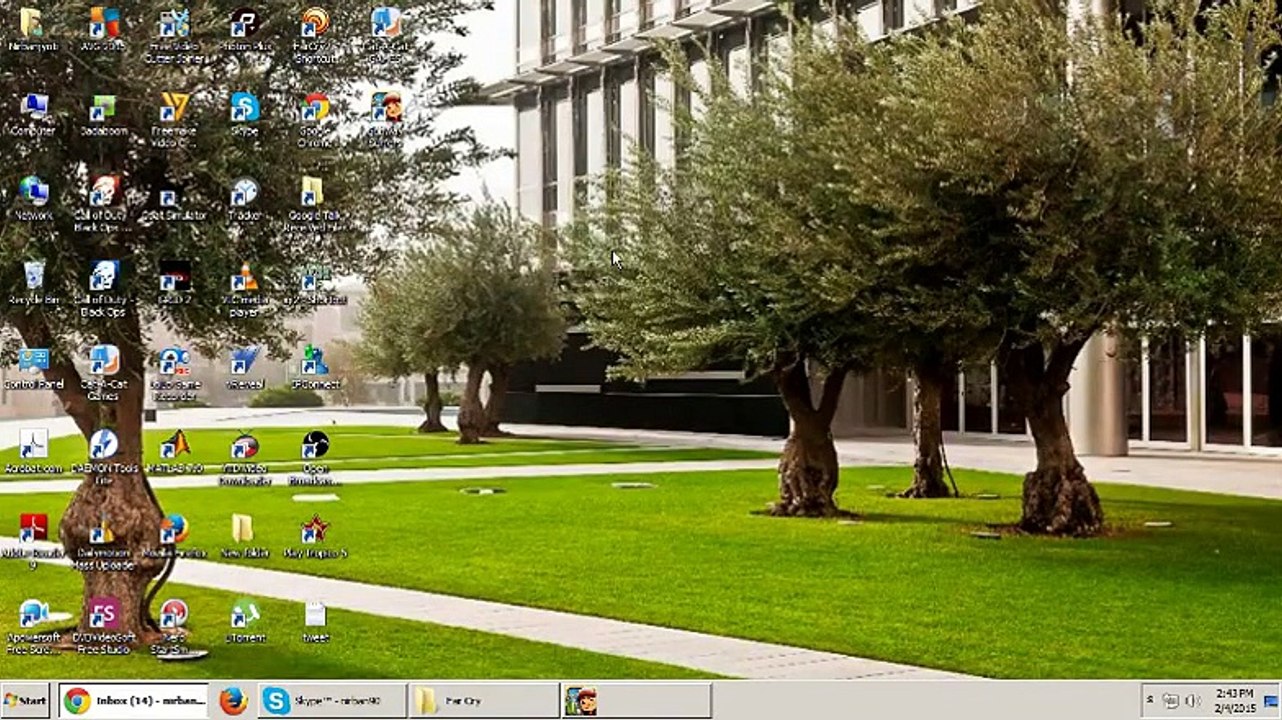Click the volume icon in system tray
1282x720 pixels.
pos(1192,701)
